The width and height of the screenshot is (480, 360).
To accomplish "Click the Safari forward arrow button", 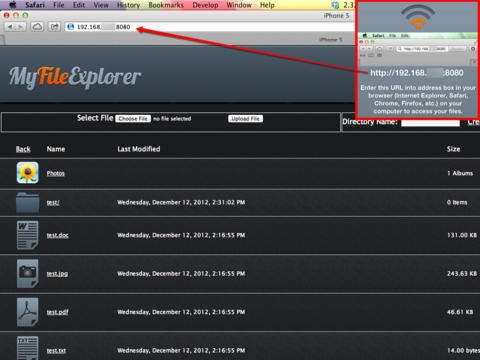I will point(21,27).
